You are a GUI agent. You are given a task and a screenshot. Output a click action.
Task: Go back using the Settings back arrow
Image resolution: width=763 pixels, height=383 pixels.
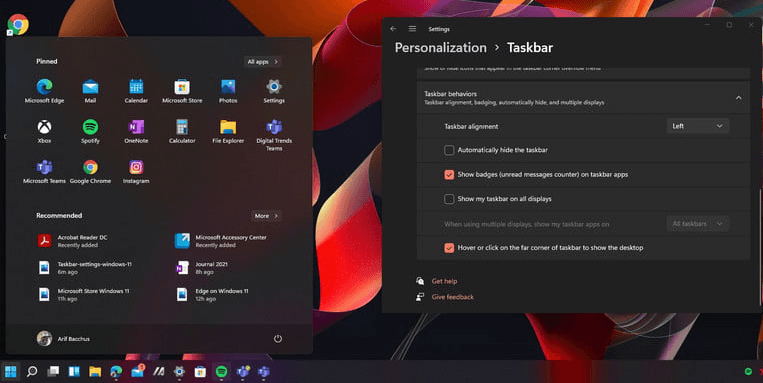click(x=393, y=29)
